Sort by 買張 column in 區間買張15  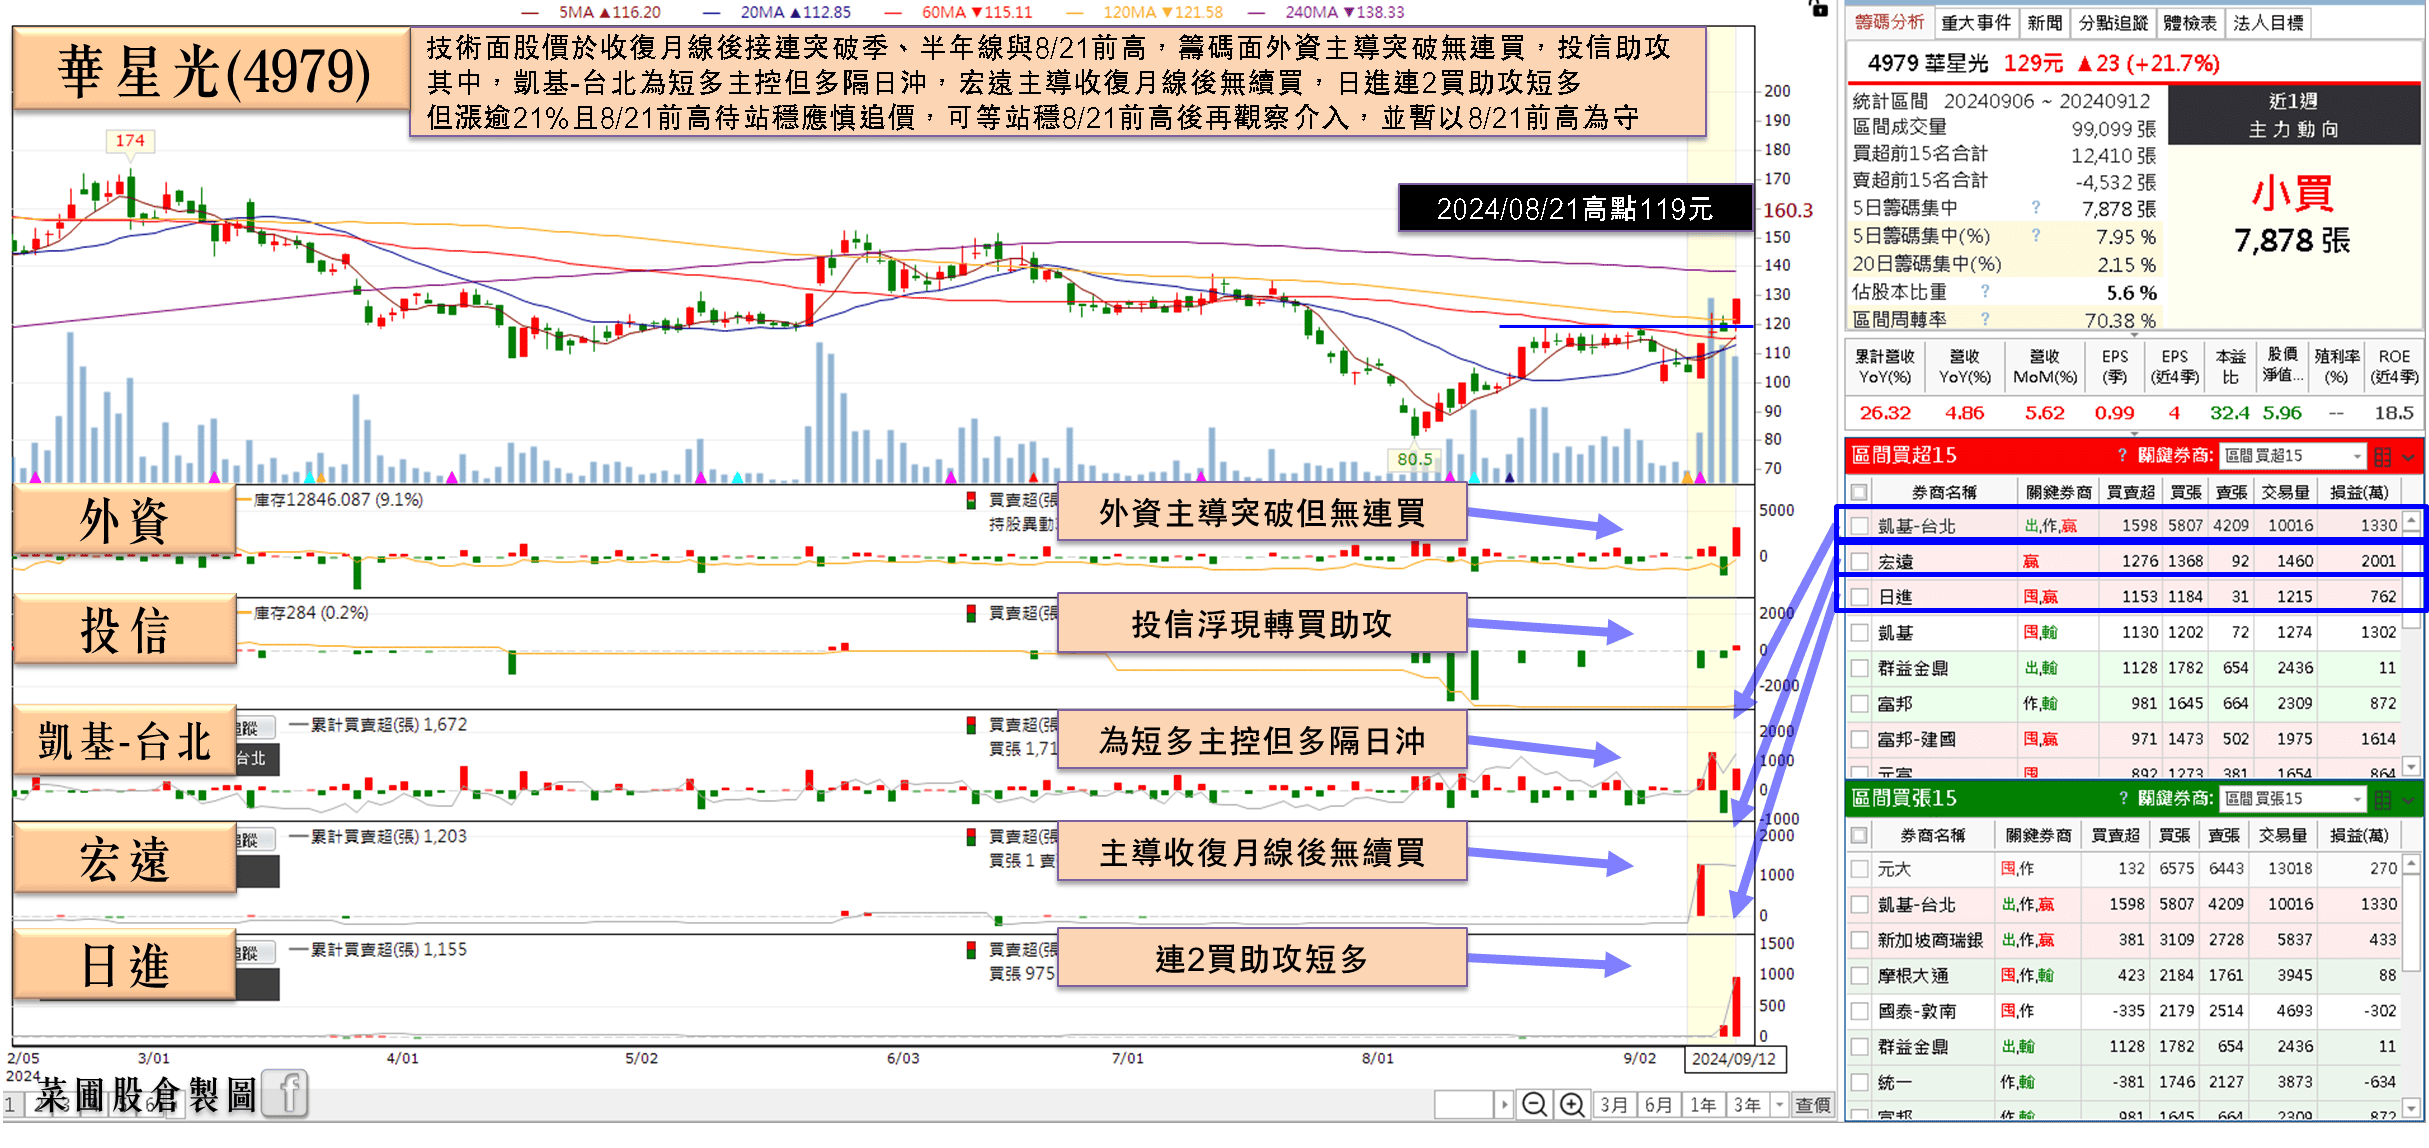(x=2174, y=835)
